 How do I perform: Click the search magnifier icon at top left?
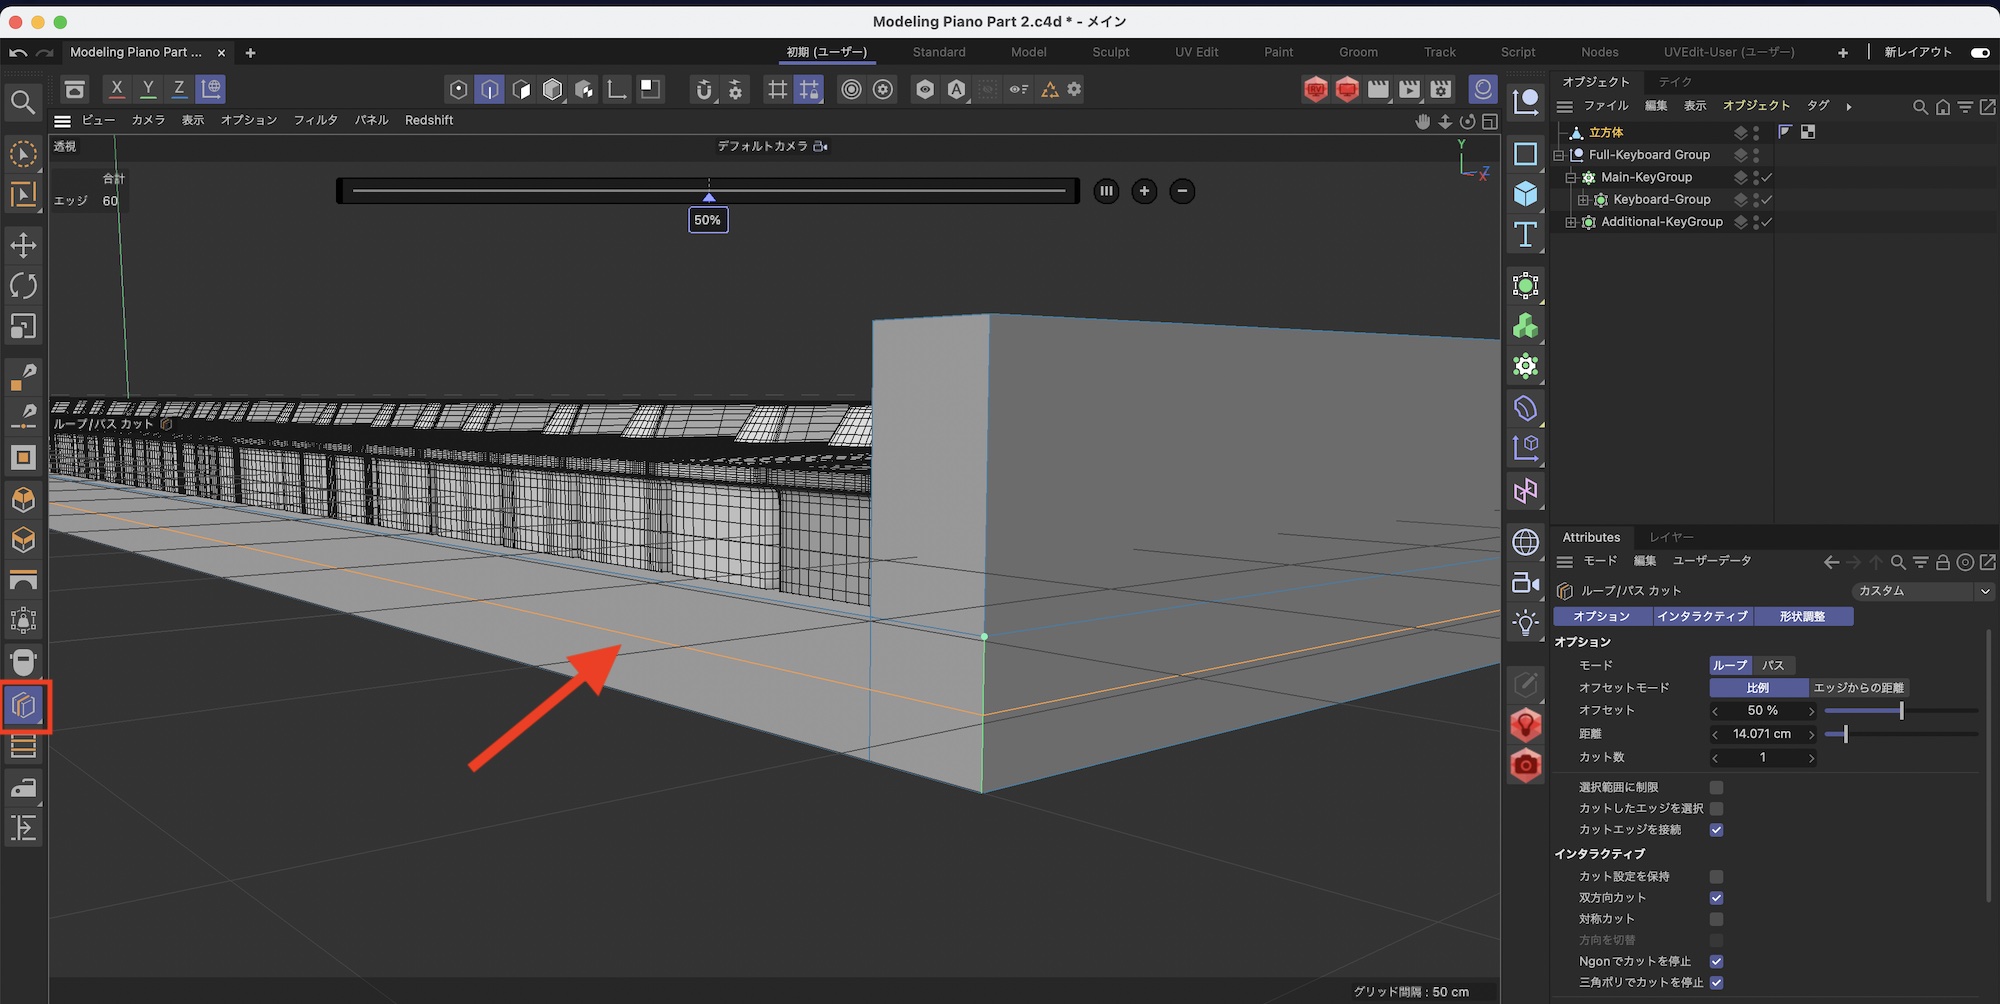click(x=23, y=102)
